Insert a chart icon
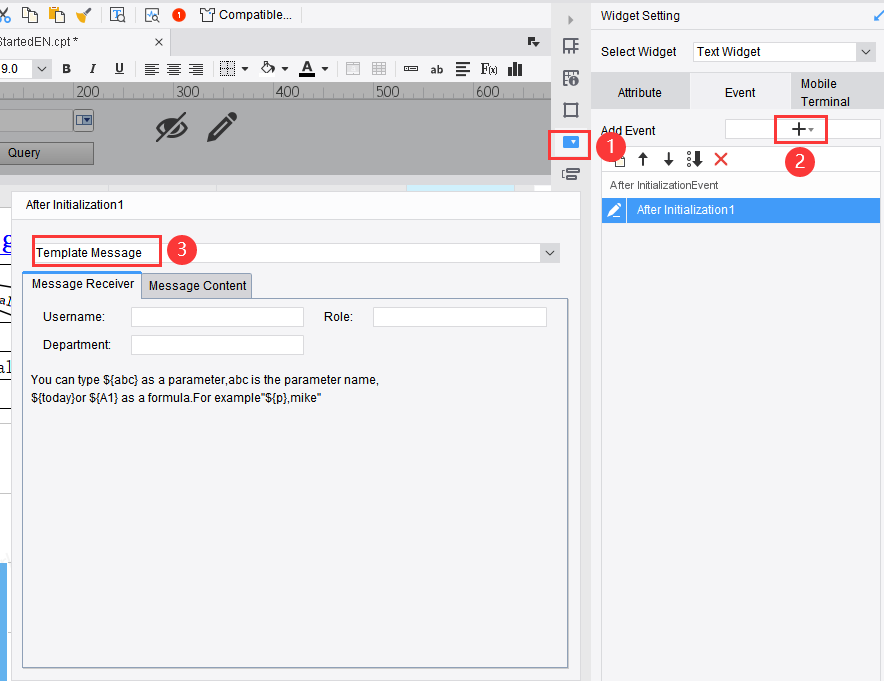 click(x=515, y=69)
